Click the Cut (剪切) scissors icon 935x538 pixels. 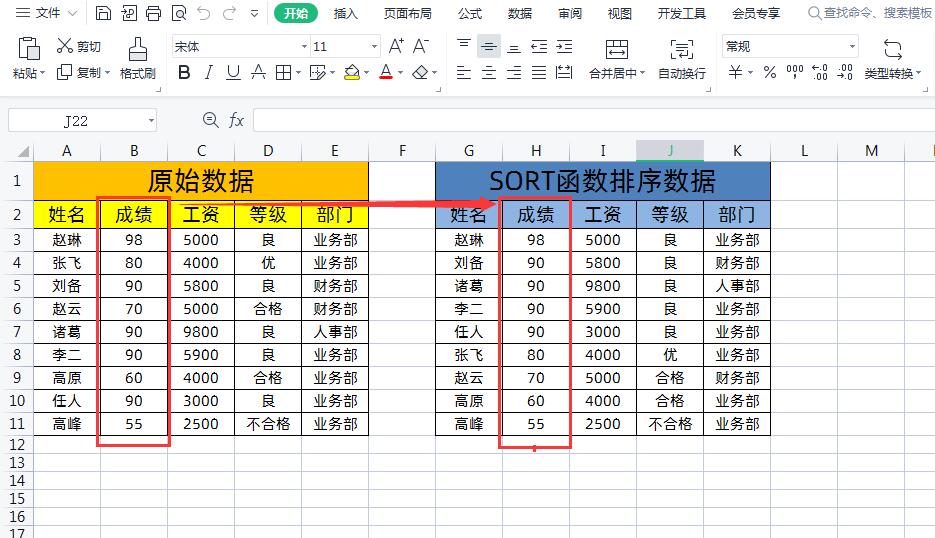pyautogui.click(x=66, y=46)
